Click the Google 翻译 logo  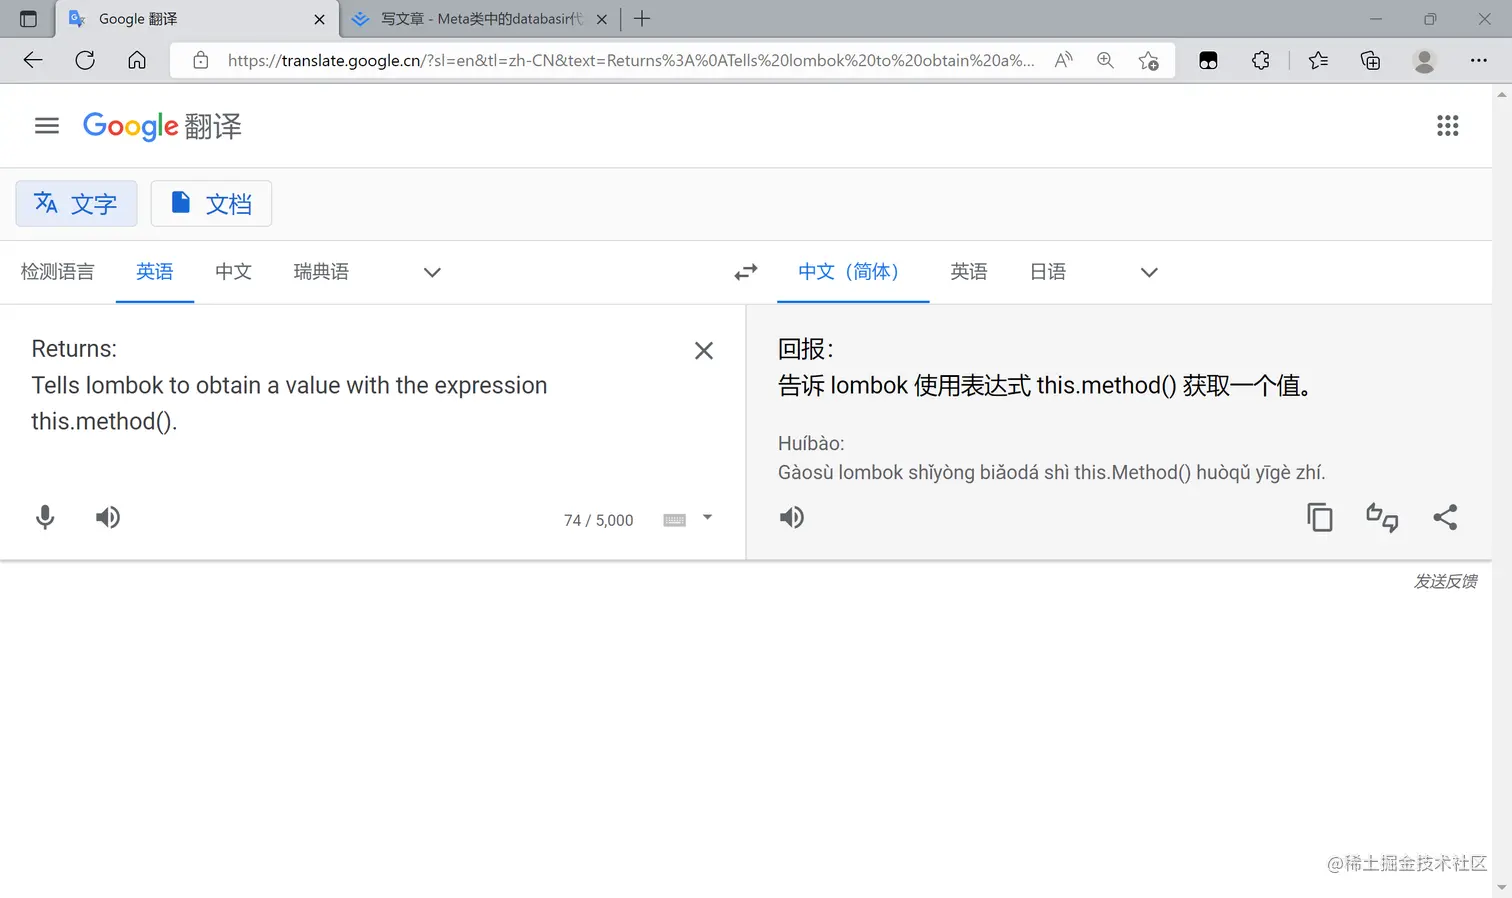click(162, 126)
